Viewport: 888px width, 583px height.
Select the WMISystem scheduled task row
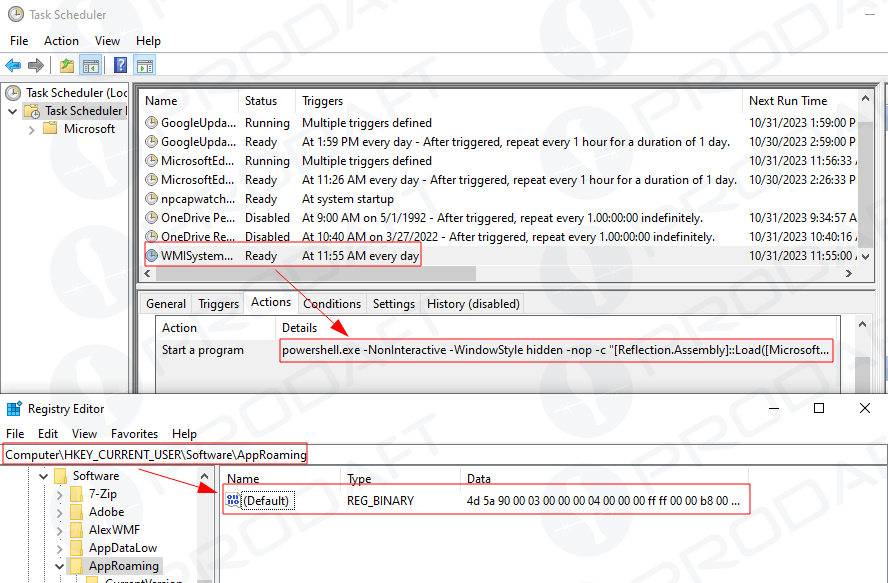point(498,256)
